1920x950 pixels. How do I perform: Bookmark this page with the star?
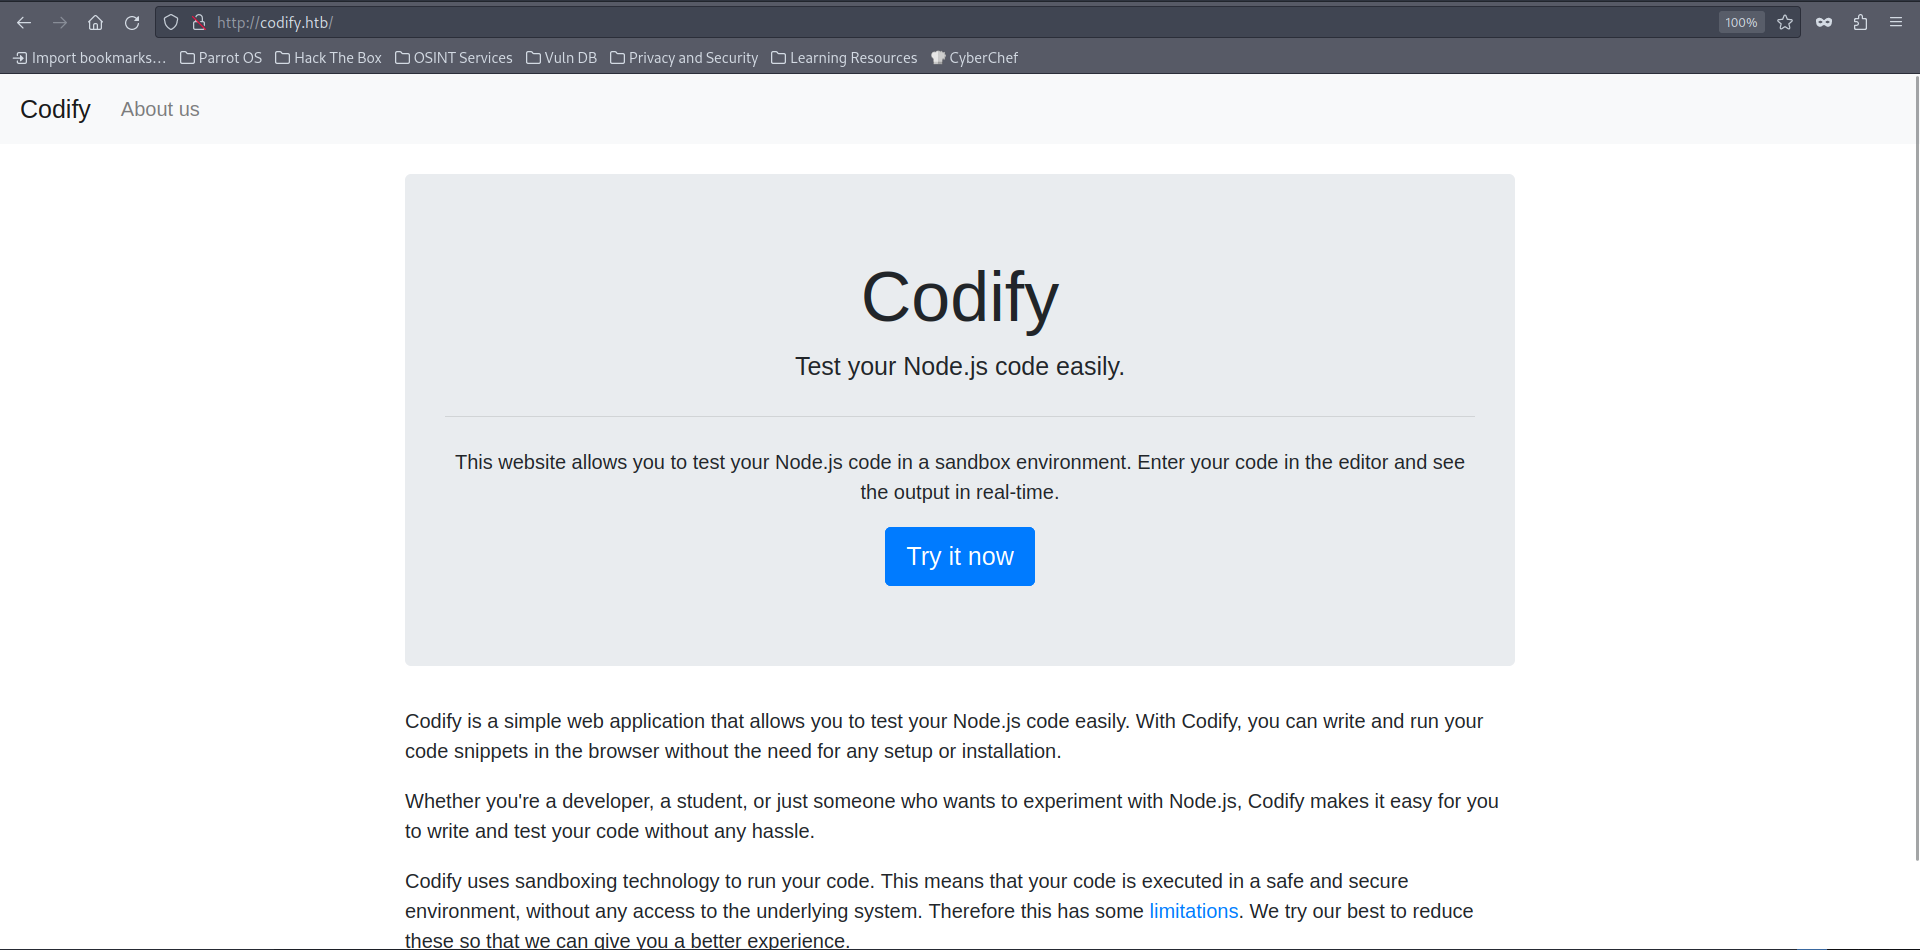[x=1785, y=22]
